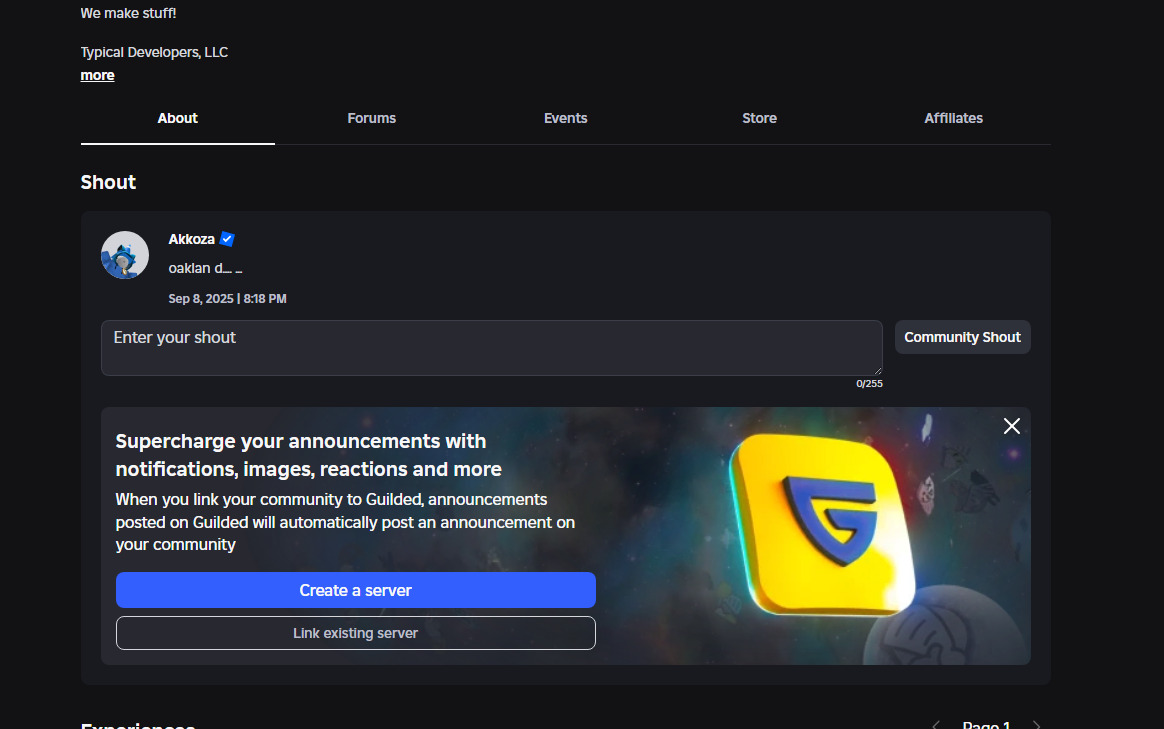Image resolution: width=1164 pixels, height=729 pixels.
Task: Expand the group description with more link
Action: (x=97, y=75)
